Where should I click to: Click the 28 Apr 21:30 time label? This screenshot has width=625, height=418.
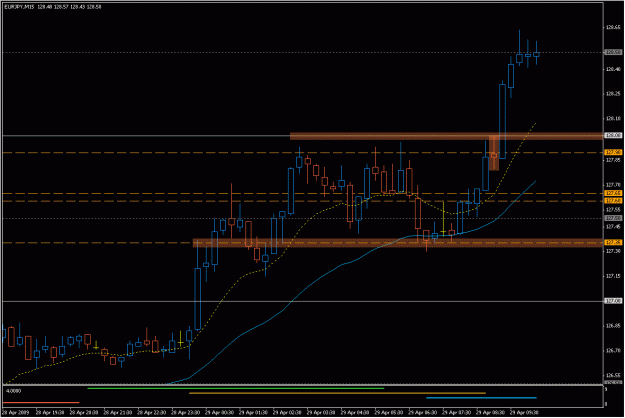[x=117, y=412]
